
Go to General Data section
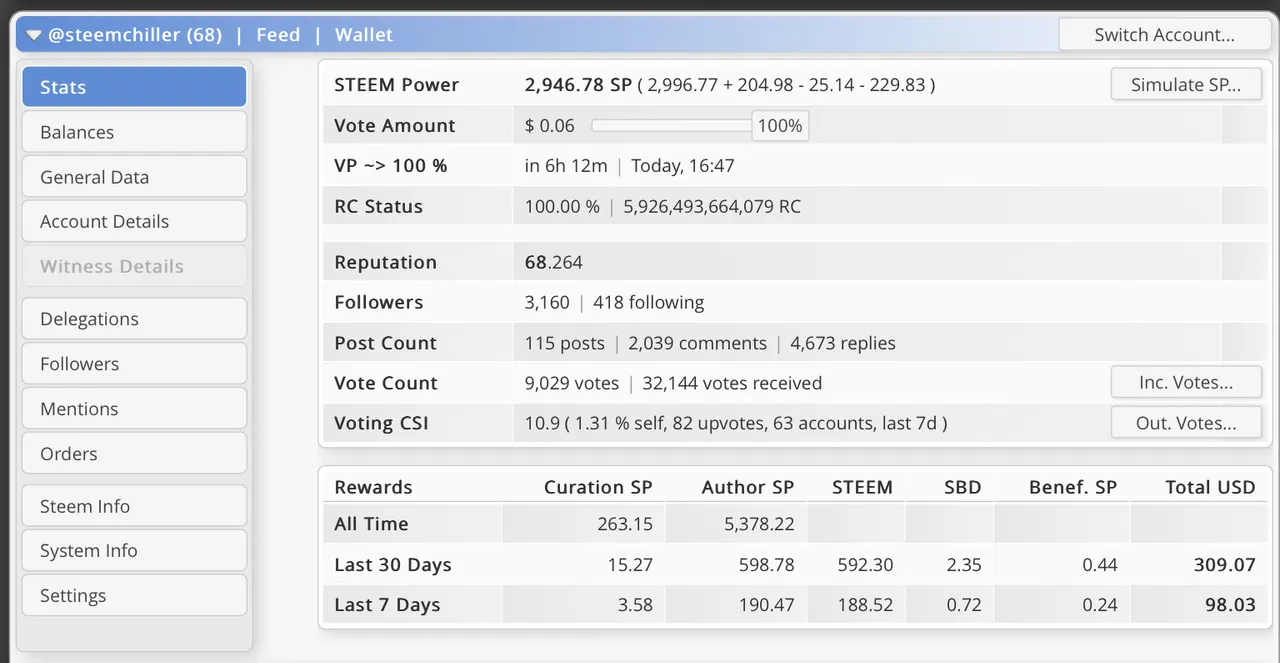tap(134, 177)
